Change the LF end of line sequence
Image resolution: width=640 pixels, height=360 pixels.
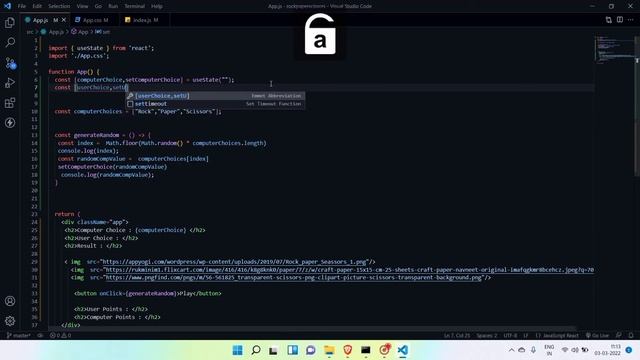pyautogui.click(x=526, y=336)
